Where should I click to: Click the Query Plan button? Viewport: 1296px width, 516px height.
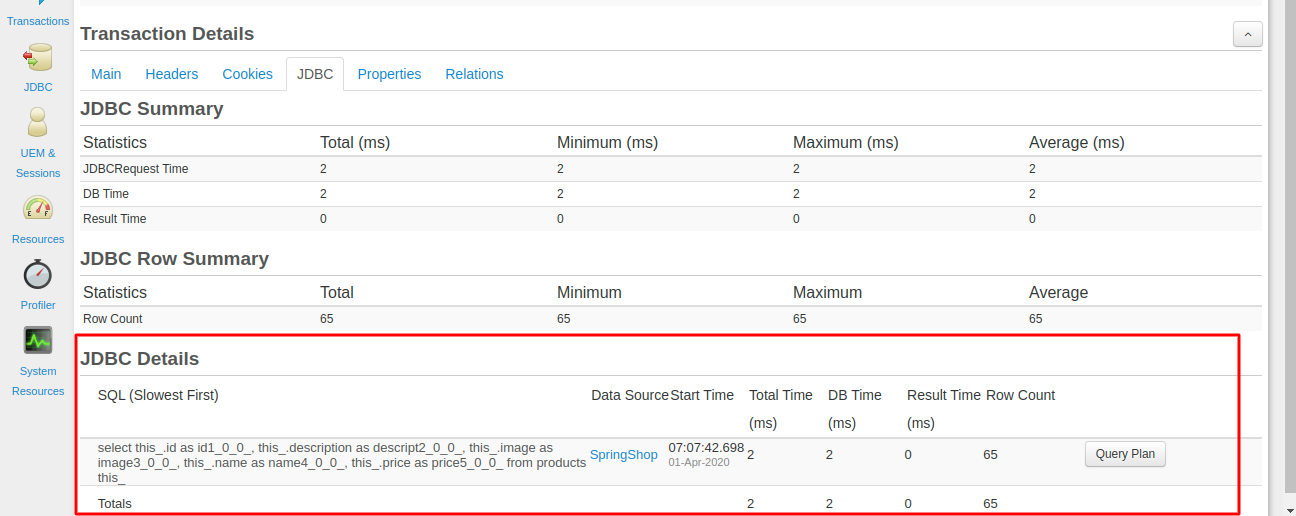click(x=1125, y=454)
